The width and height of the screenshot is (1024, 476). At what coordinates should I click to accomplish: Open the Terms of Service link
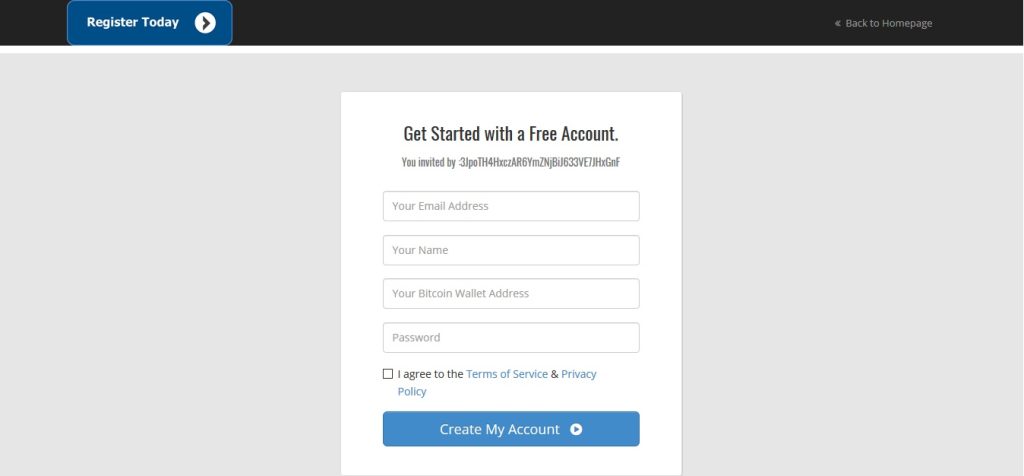click(507, 374)
